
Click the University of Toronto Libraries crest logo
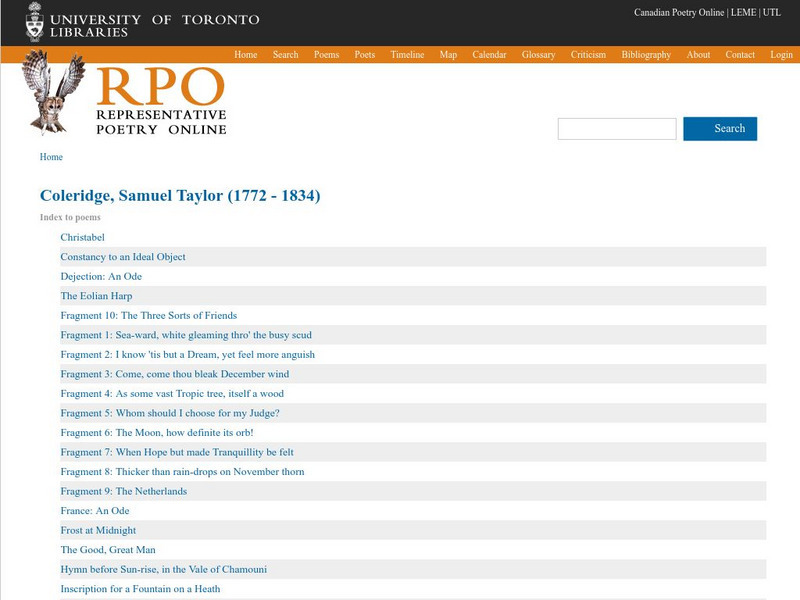[35, 22]
